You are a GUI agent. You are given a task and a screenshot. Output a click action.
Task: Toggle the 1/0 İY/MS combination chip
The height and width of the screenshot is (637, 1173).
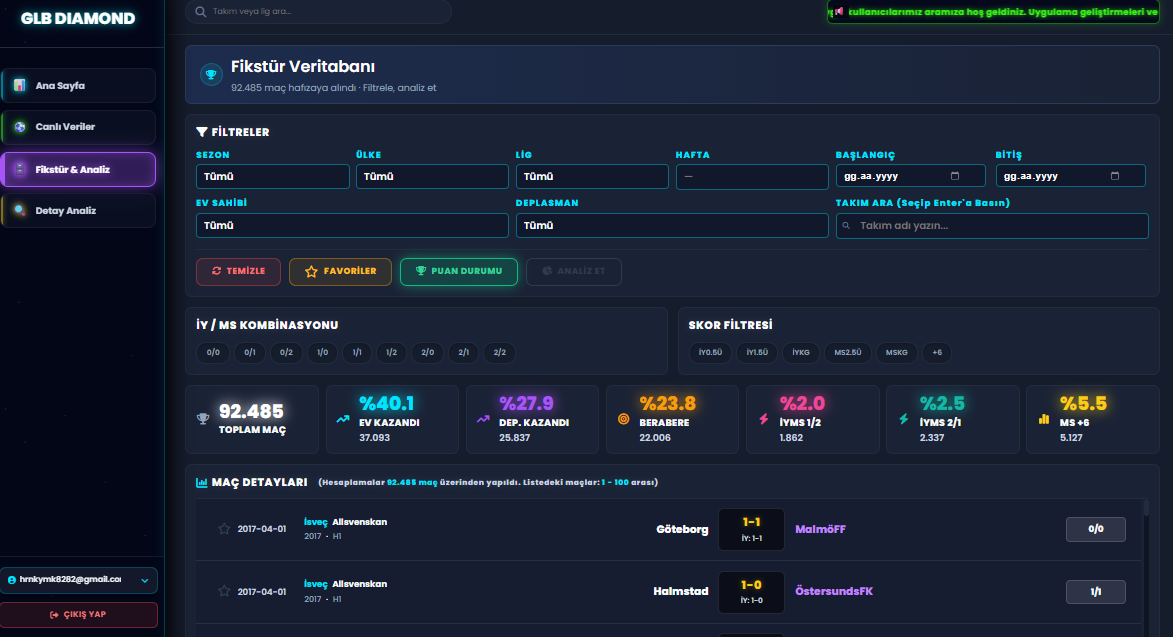coord(322,352)
